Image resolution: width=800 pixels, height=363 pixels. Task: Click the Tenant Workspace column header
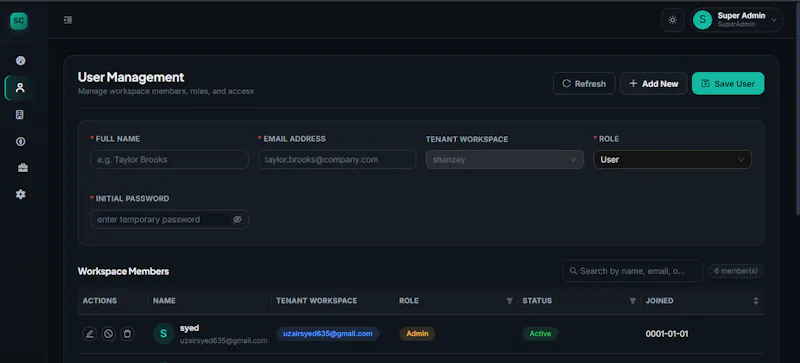coord(316,301)
